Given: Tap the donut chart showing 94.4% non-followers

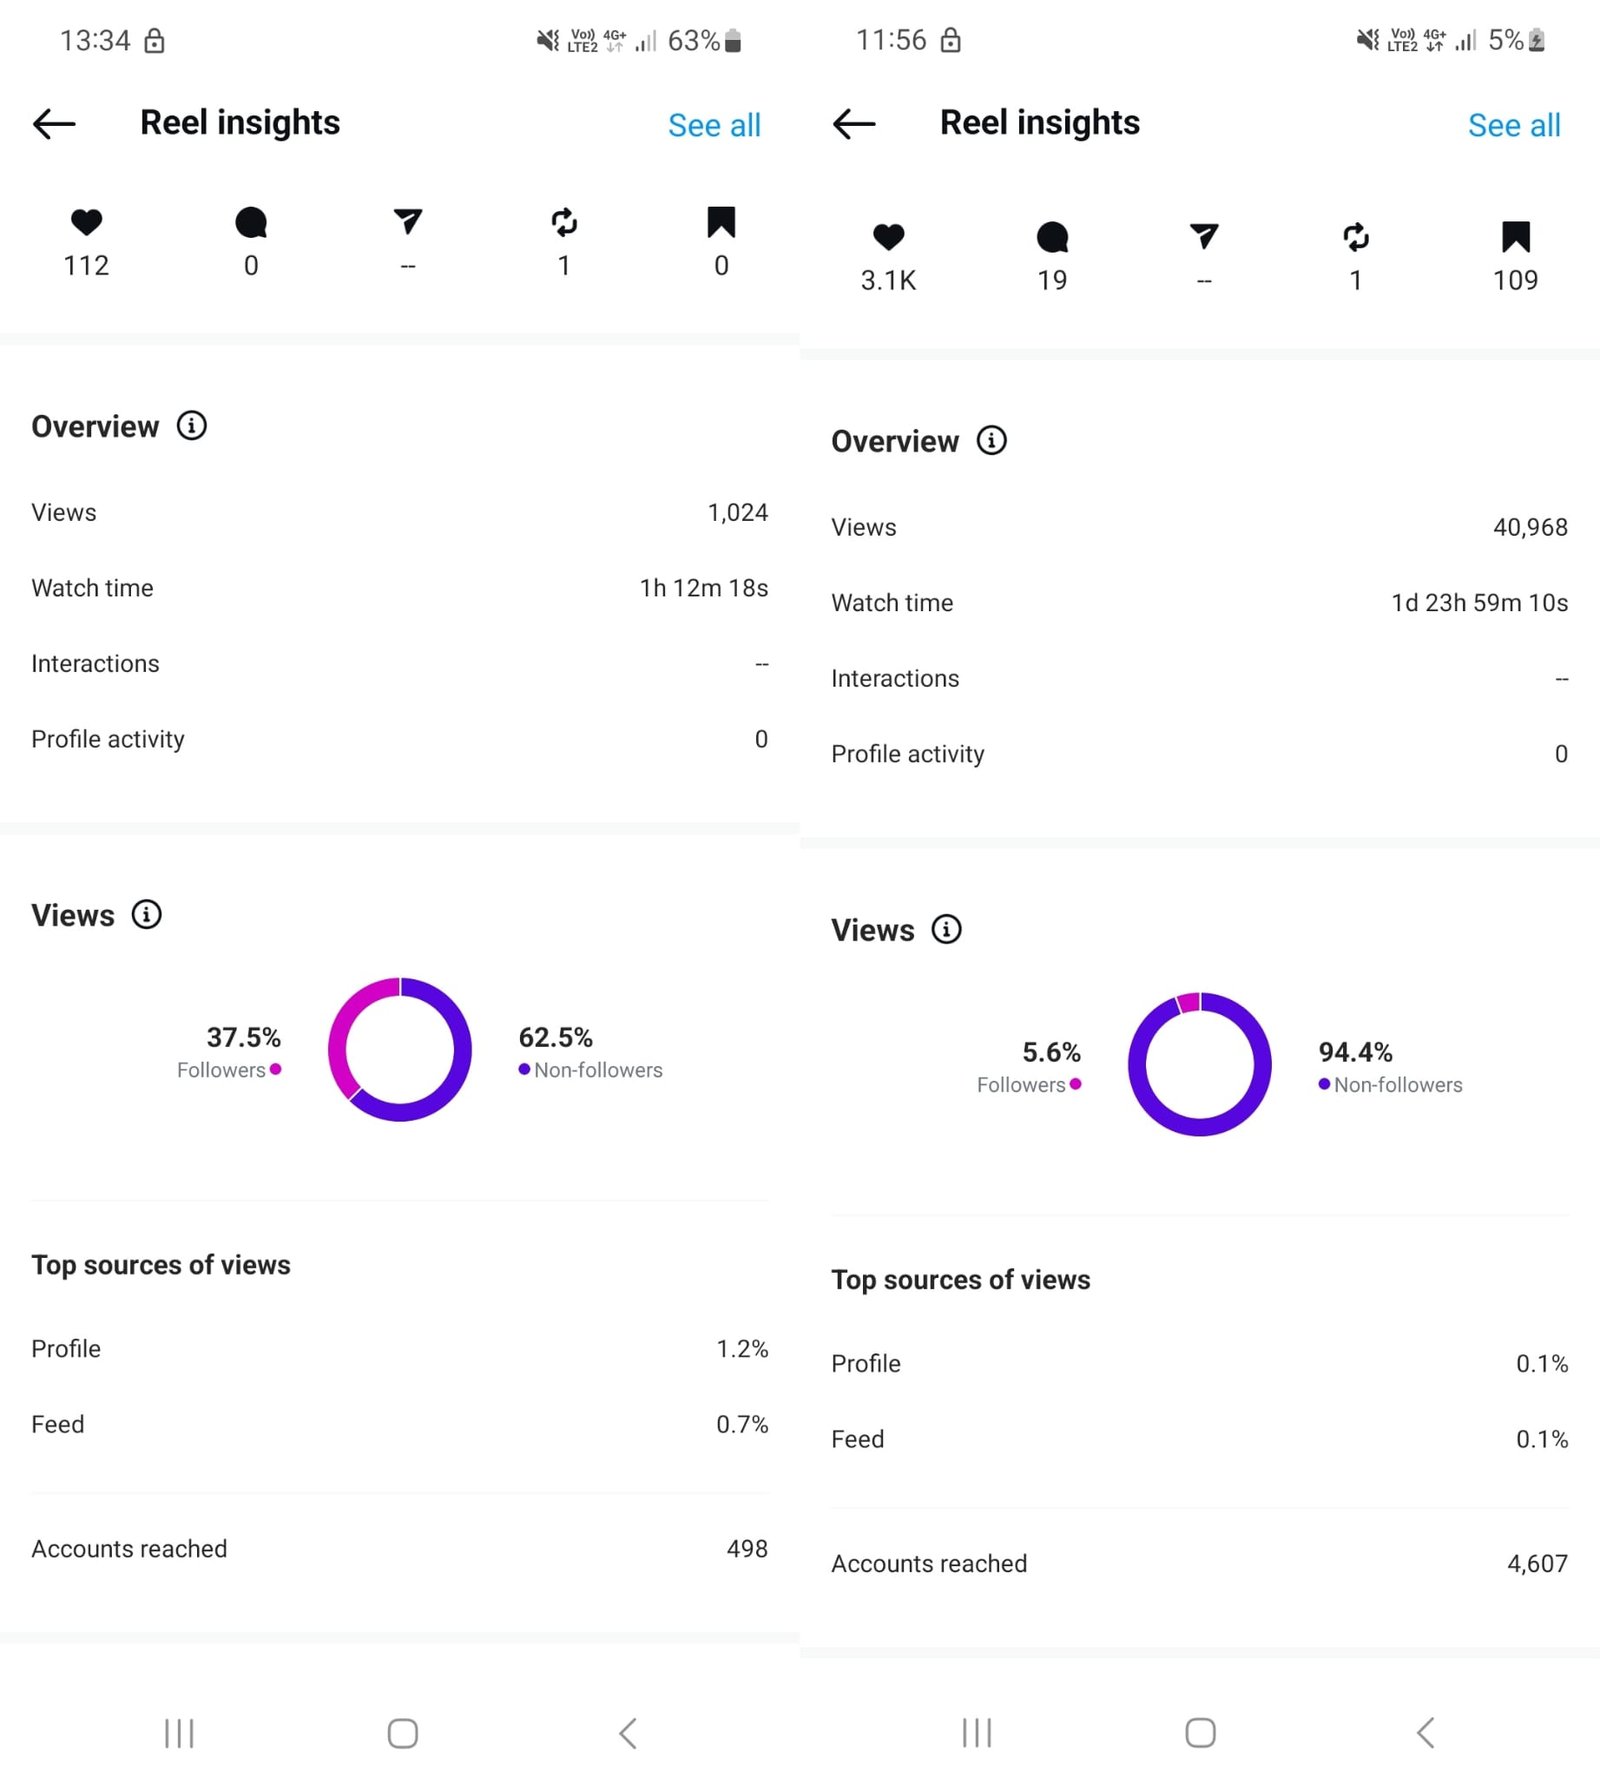Looking at the screenshot, I should pos(1200,1064).
